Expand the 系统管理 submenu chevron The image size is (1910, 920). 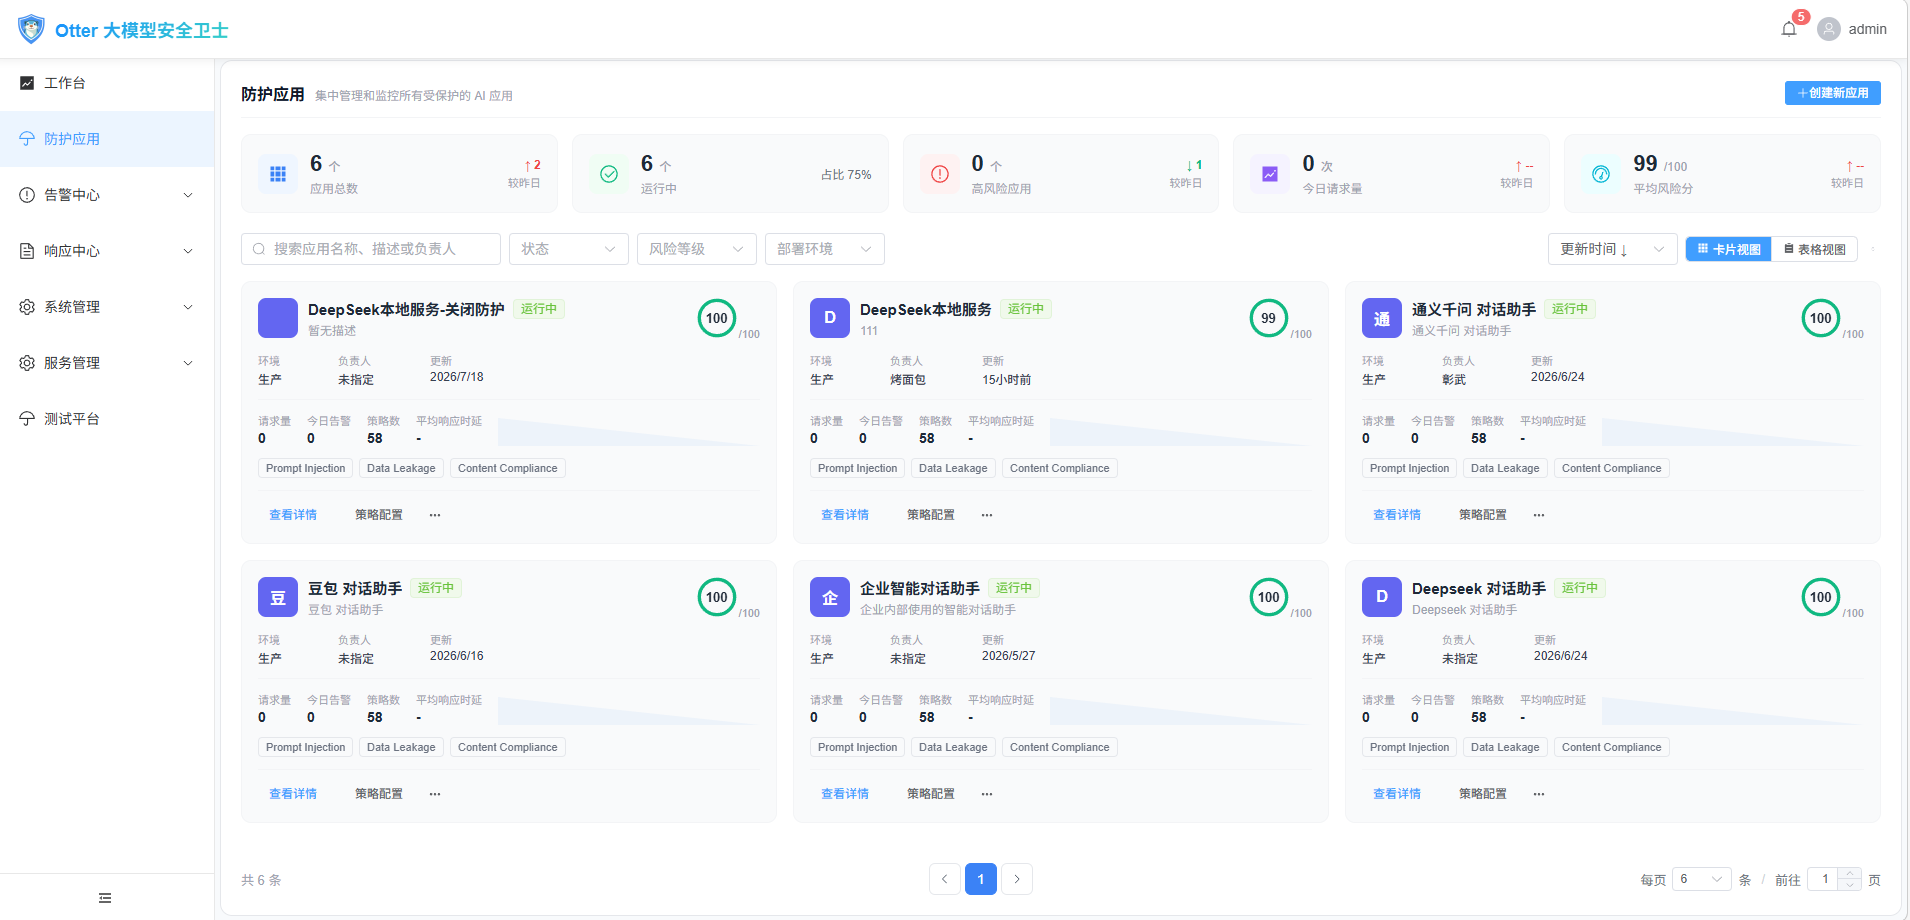pos(188,307)
